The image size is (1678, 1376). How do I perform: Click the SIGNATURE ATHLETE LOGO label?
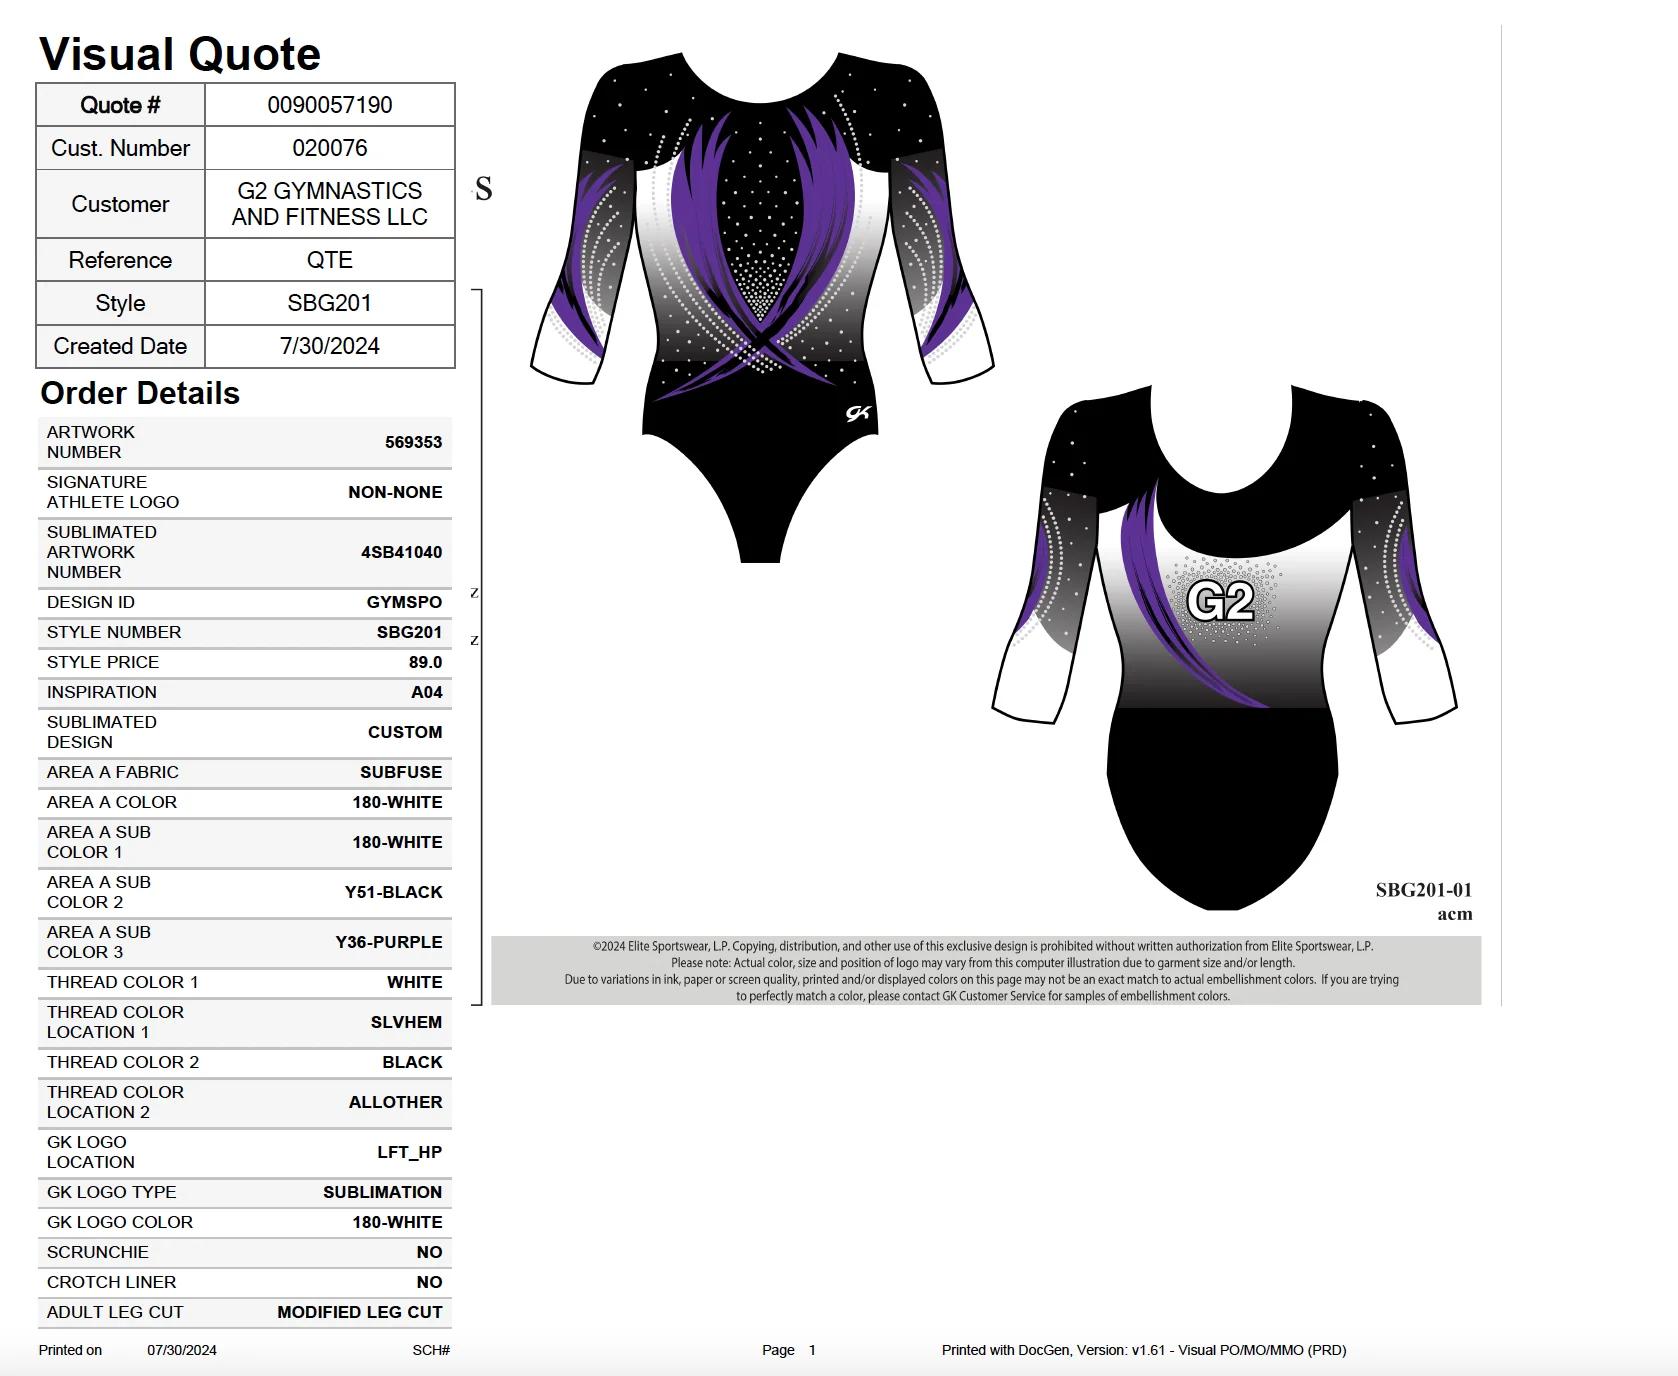[x=113, y=492]
